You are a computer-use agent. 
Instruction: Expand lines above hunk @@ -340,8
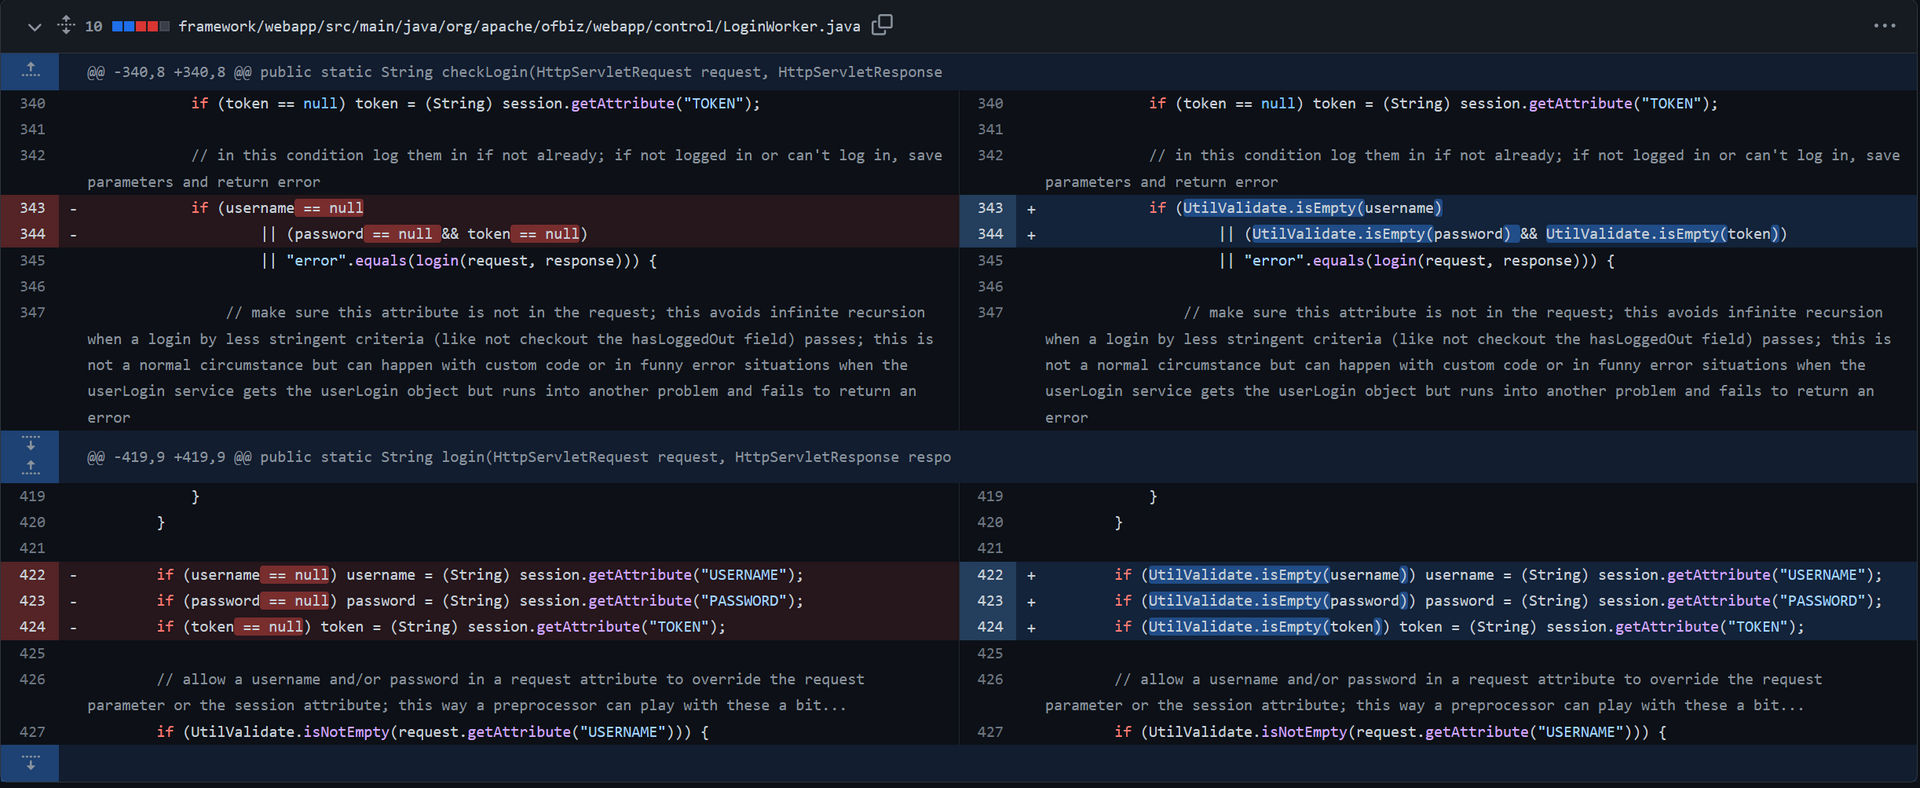click(x=30, y=71)
